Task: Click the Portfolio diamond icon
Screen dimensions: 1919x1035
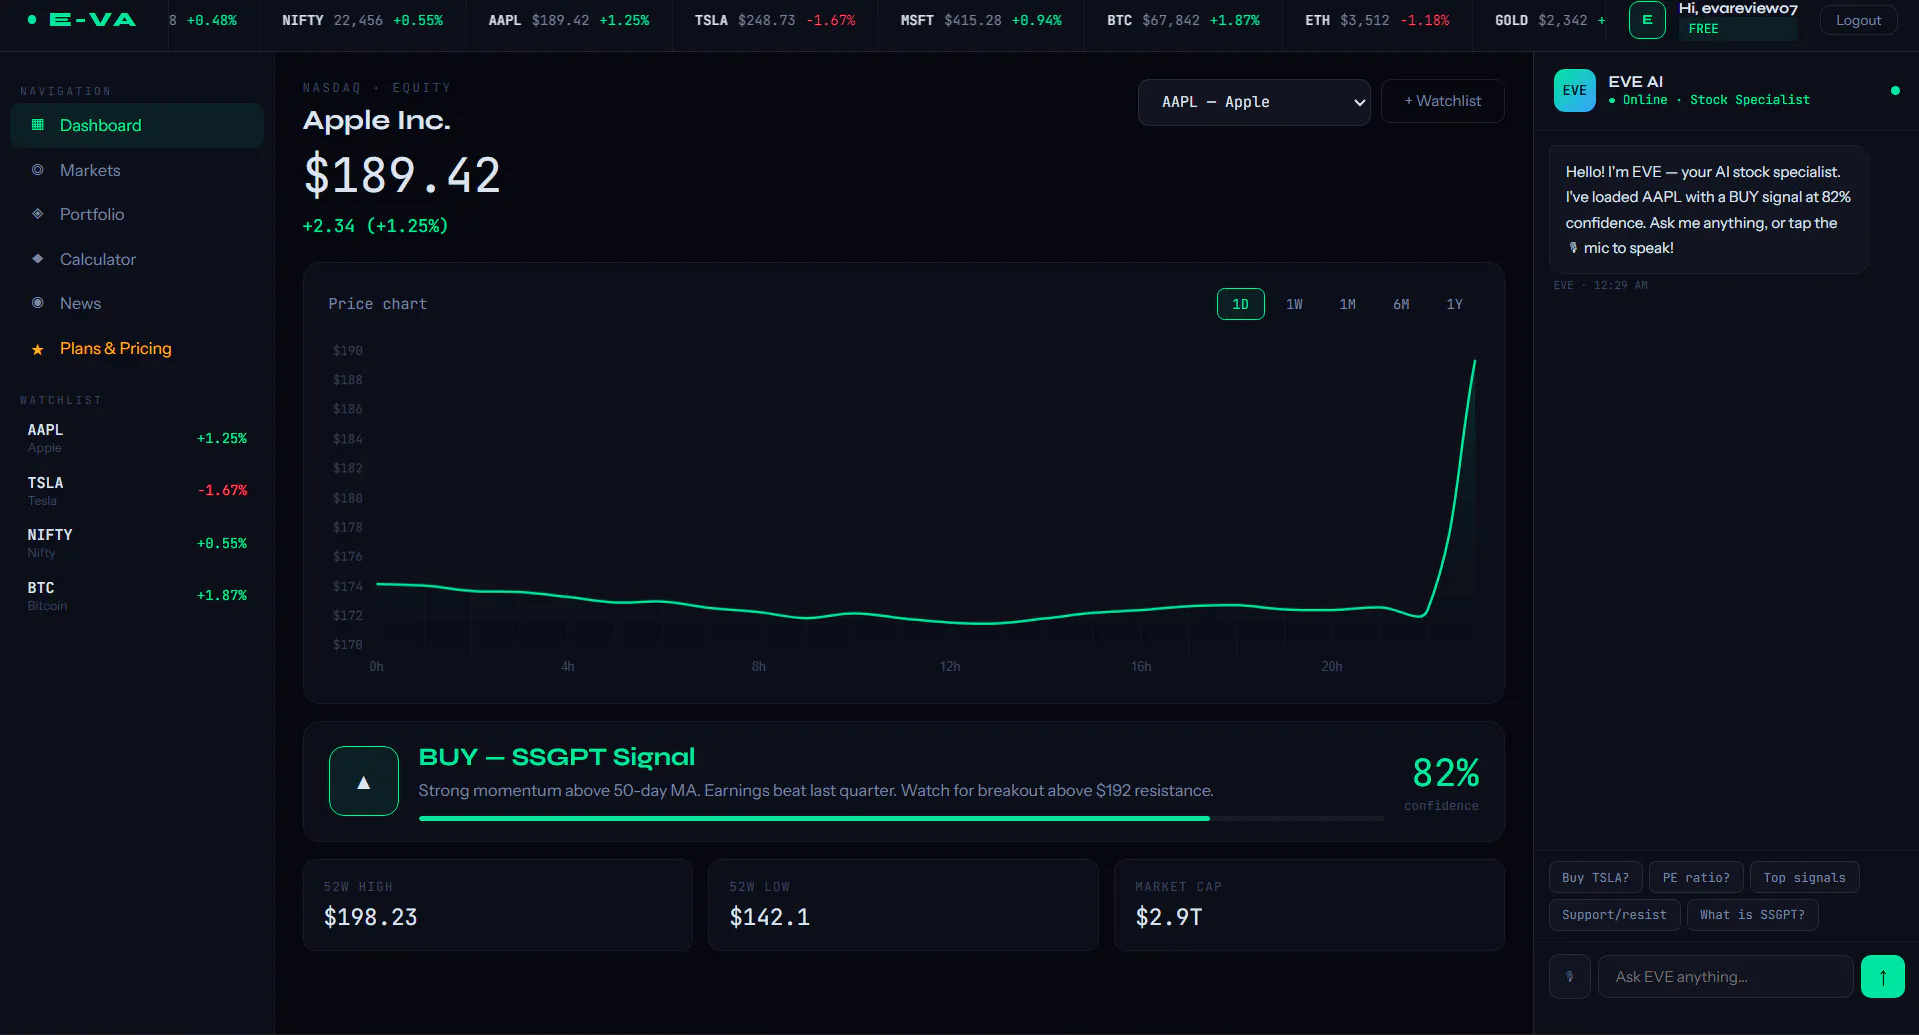Action: pyautogui.click(x=38, y=214)
